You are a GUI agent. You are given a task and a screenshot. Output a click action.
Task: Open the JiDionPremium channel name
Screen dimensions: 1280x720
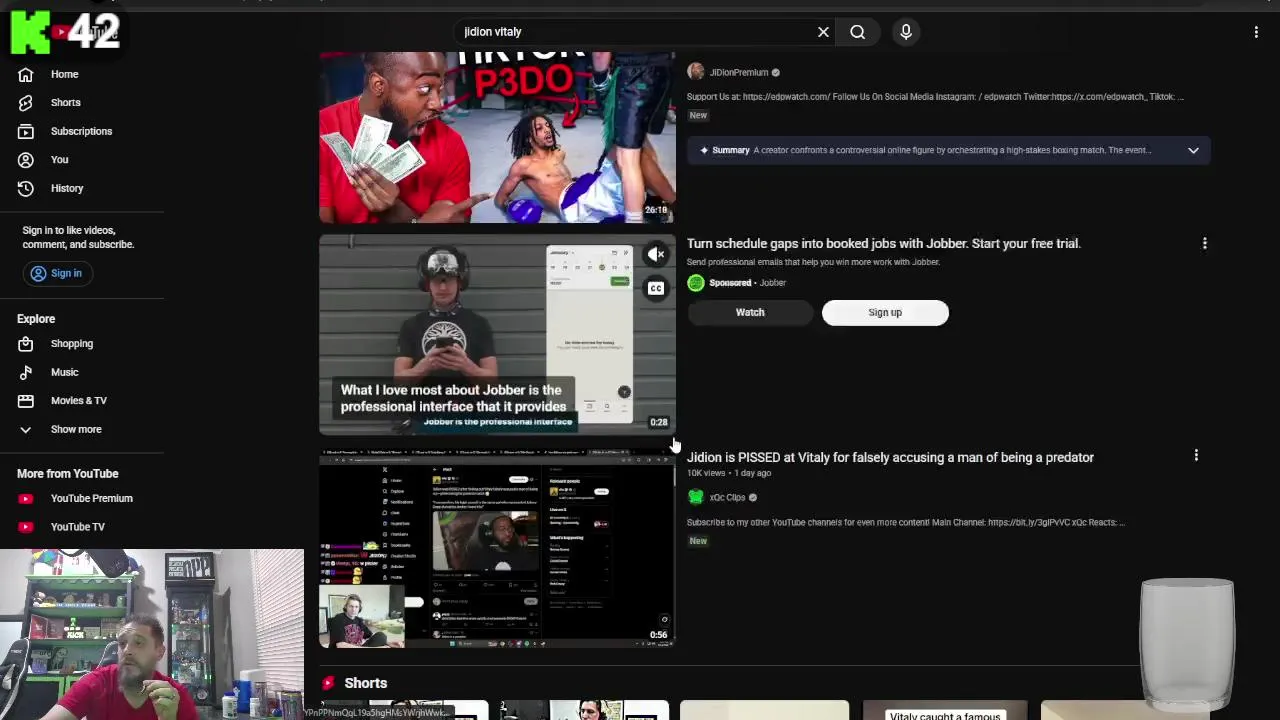[x=739, y=72]
